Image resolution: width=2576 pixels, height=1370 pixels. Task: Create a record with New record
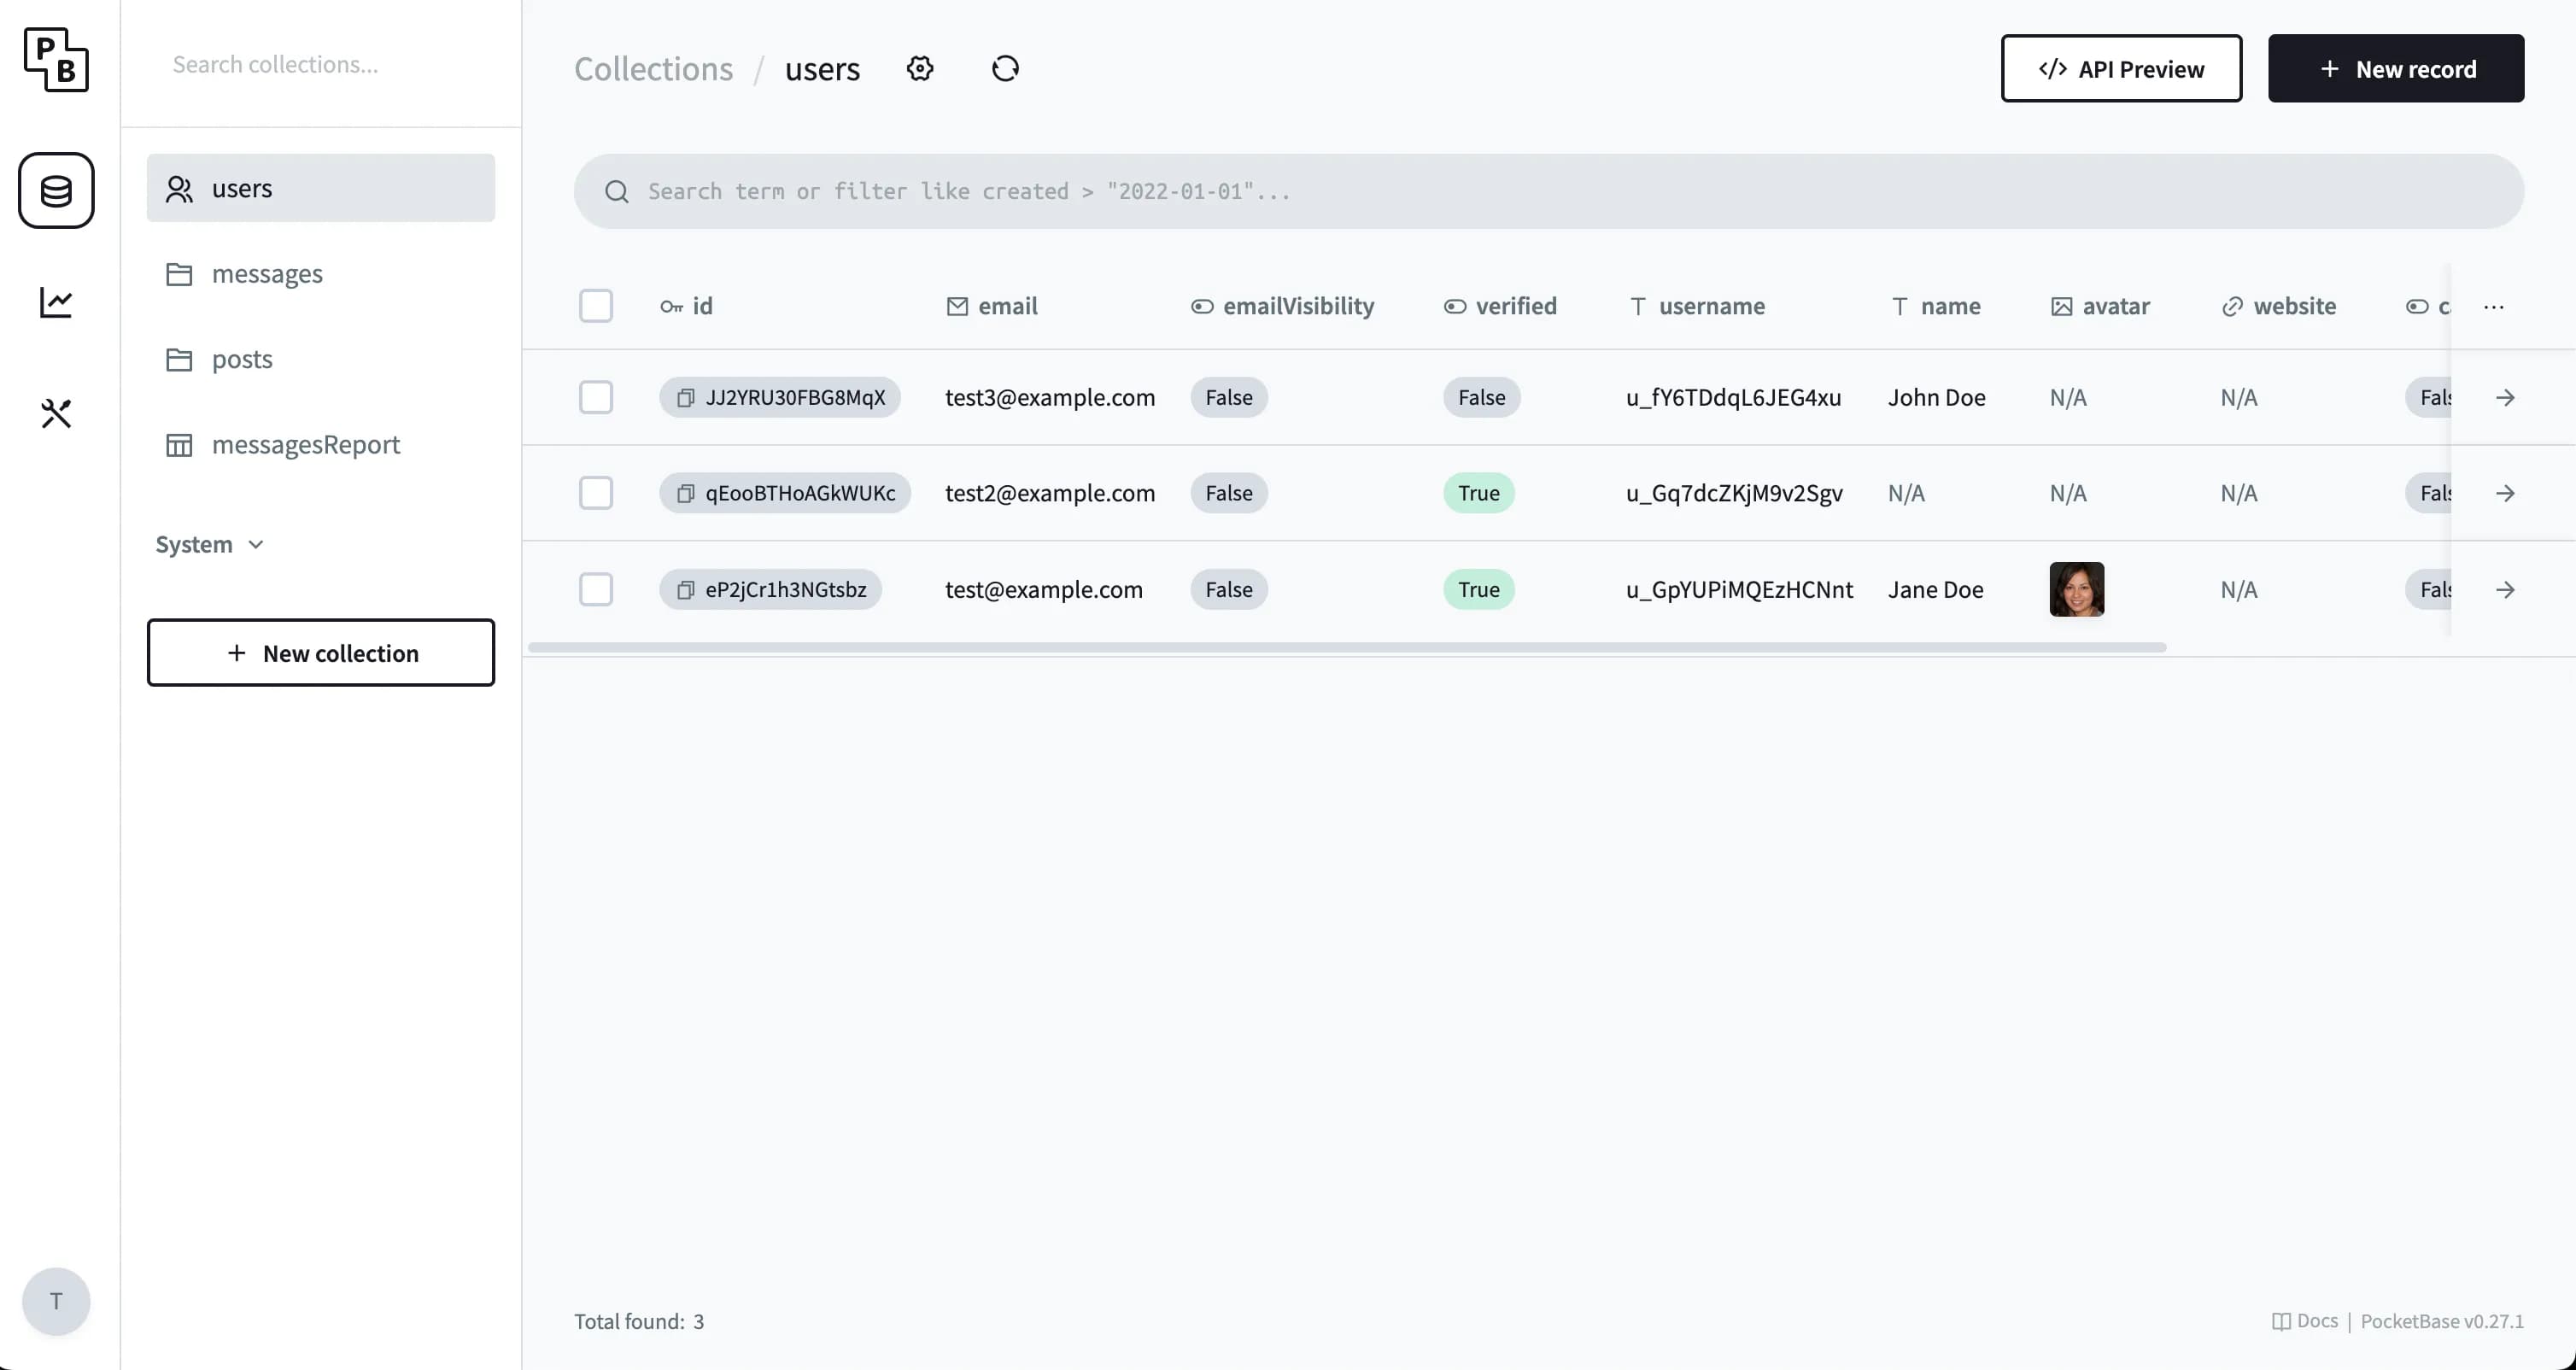(x=2397, y=68)
